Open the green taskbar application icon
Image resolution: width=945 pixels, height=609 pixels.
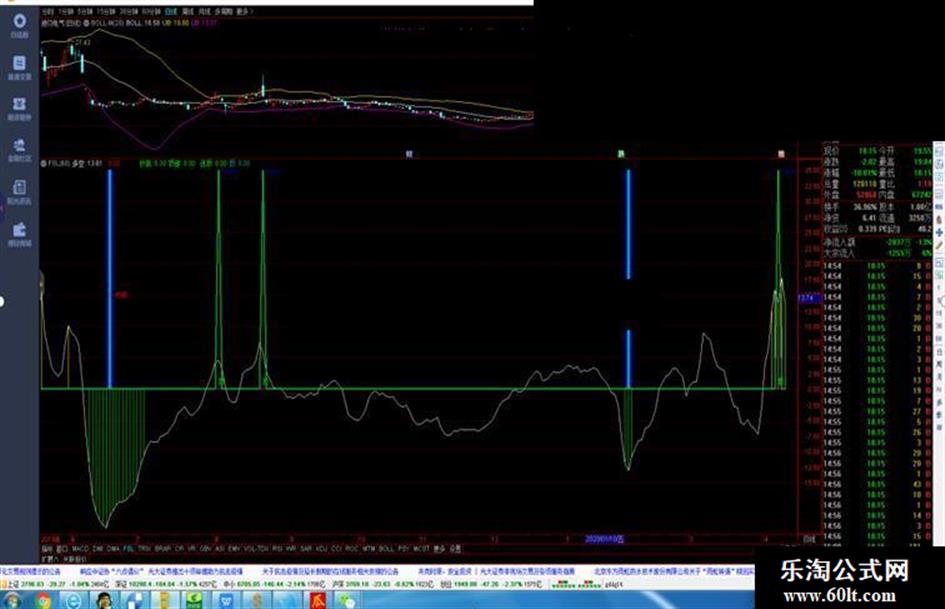coord(196,601)
